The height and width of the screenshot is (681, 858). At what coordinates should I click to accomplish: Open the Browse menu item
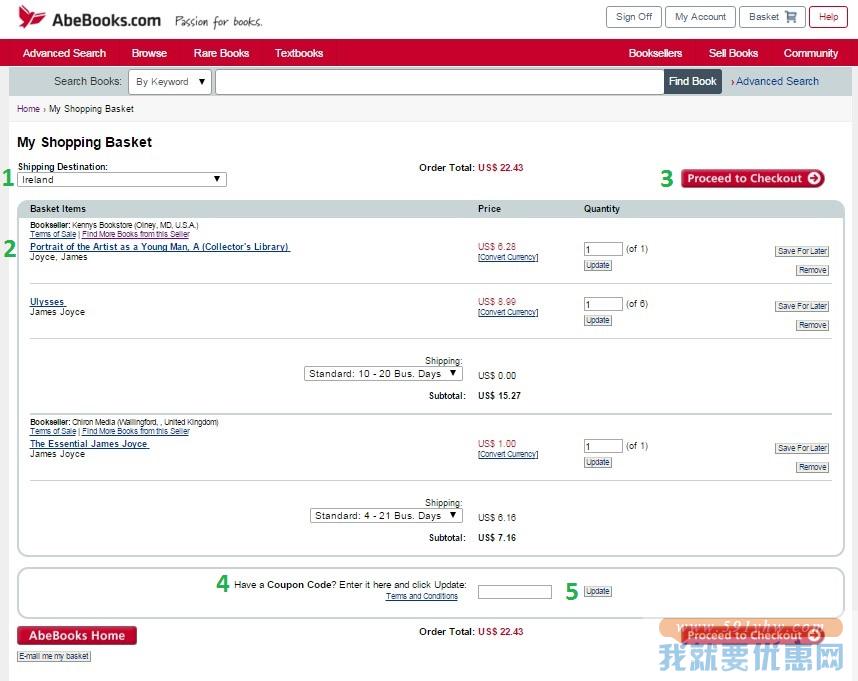point(149,53)
